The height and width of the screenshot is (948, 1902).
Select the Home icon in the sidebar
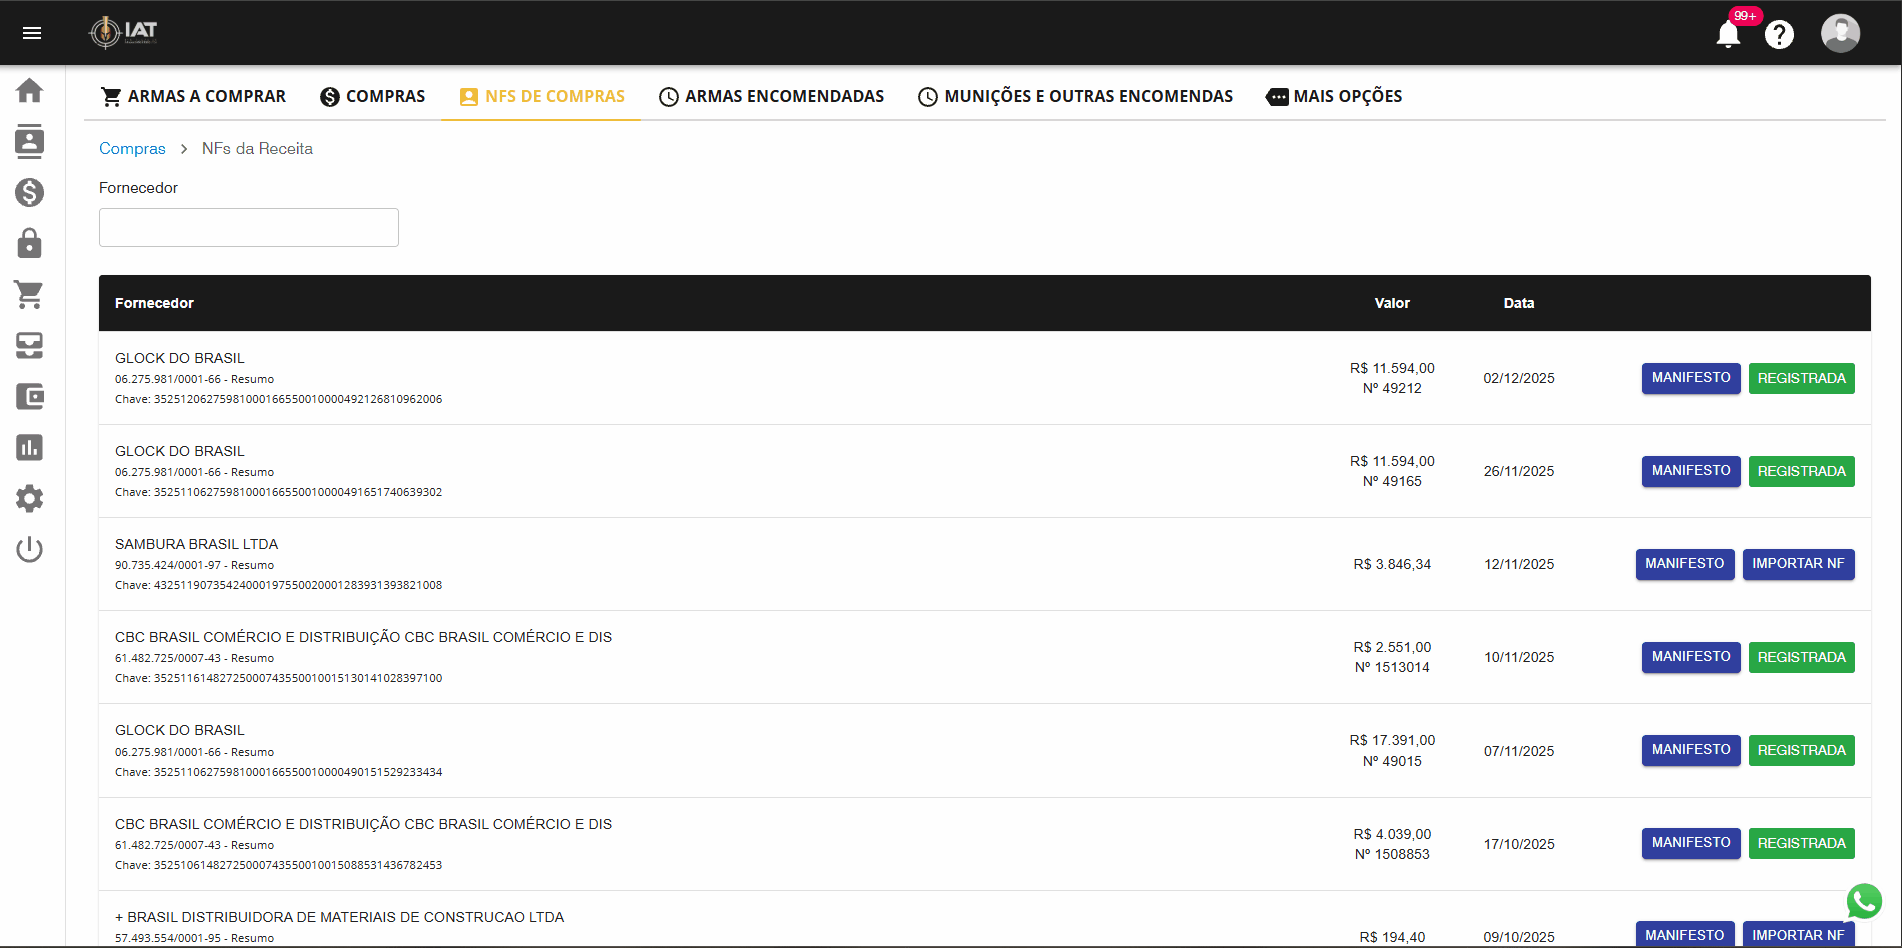tap(30, 90)
